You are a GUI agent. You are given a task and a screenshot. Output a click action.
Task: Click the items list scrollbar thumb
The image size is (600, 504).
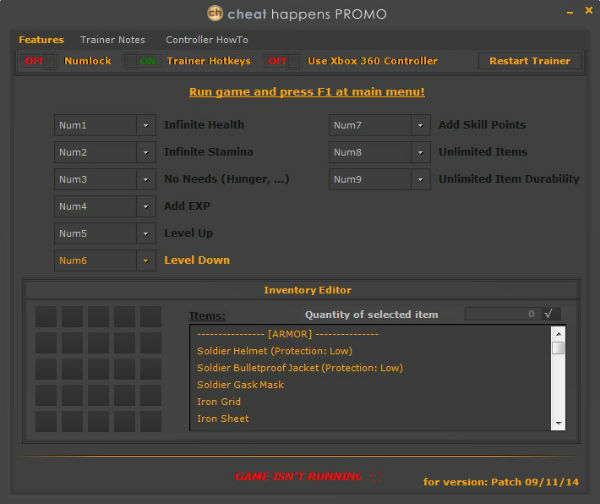click(x=558, y=348)
